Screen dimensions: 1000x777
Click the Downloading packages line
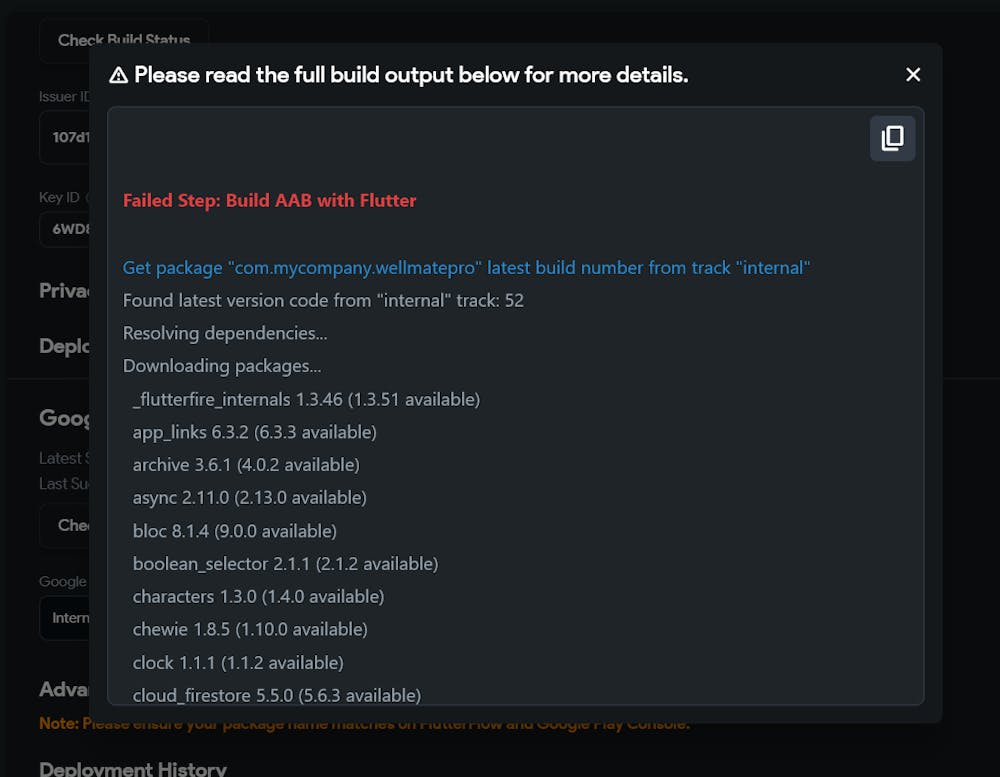pos(222,366)
